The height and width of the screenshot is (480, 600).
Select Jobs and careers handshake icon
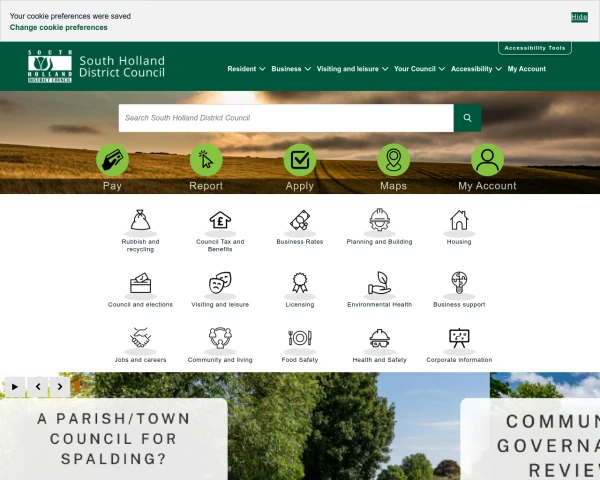coord(140,338)
